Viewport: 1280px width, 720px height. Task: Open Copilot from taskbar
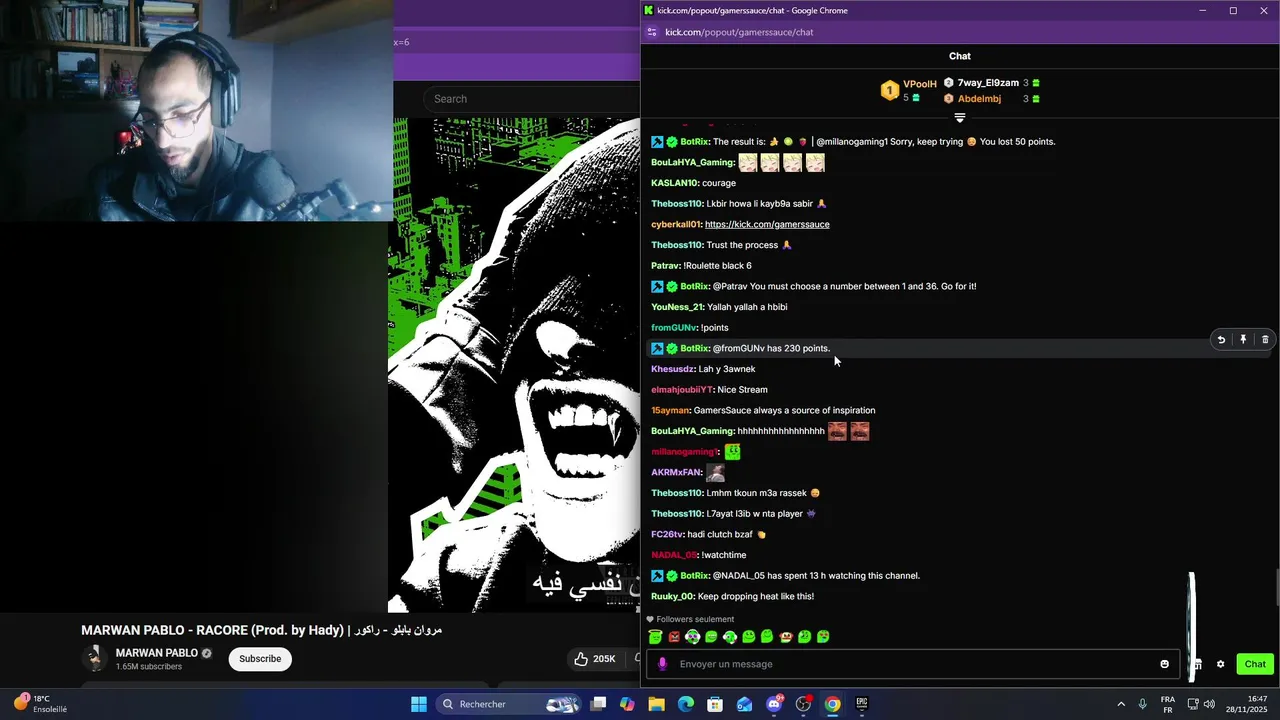coord(627,704)
